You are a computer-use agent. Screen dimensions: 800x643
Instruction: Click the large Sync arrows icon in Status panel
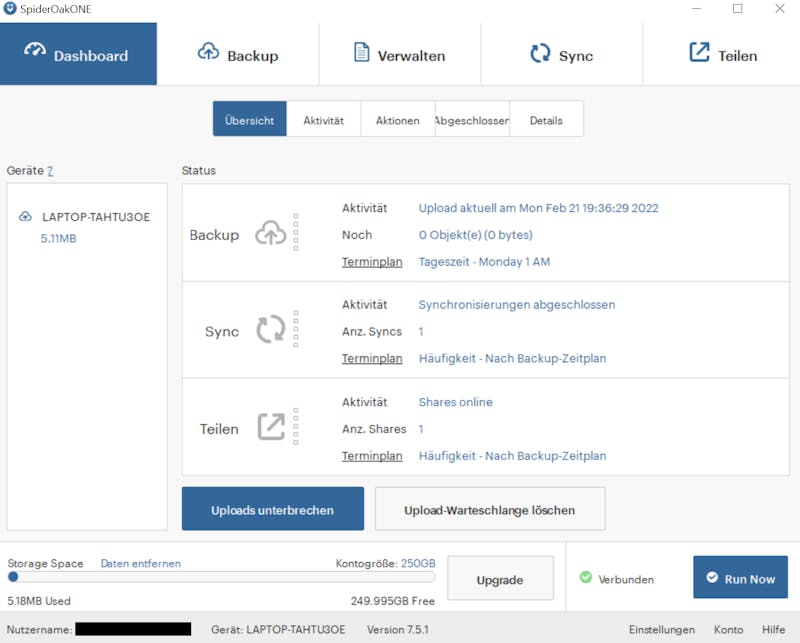point(270,329)
